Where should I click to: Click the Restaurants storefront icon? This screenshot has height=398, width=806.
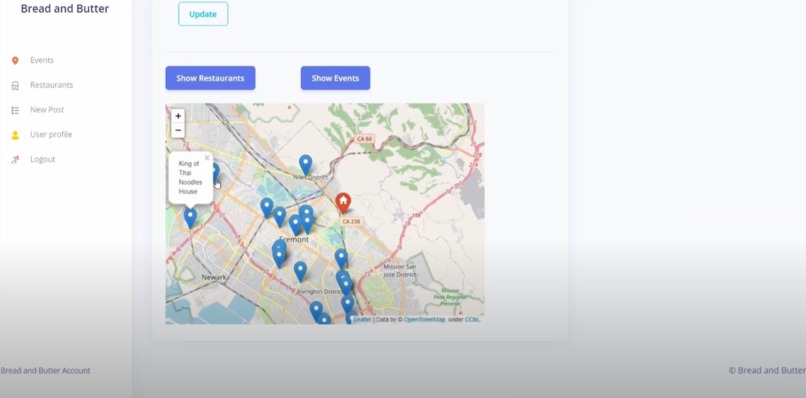click(x=15, y=85)
